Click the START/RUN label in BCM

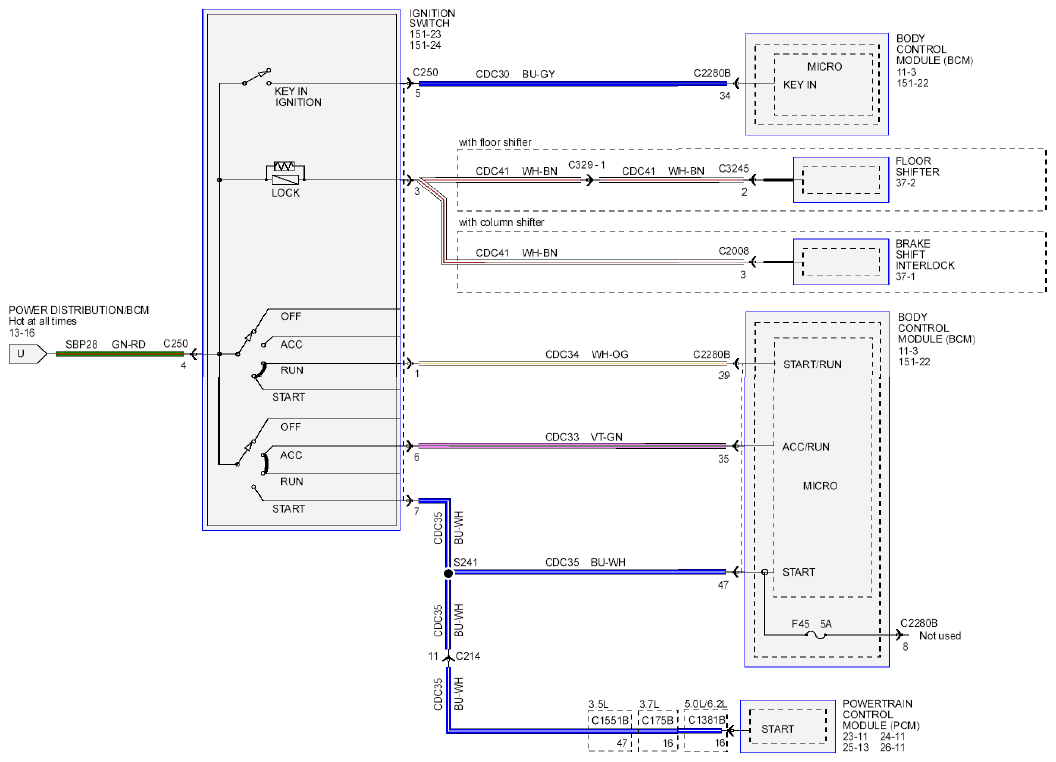click(812, 364)
